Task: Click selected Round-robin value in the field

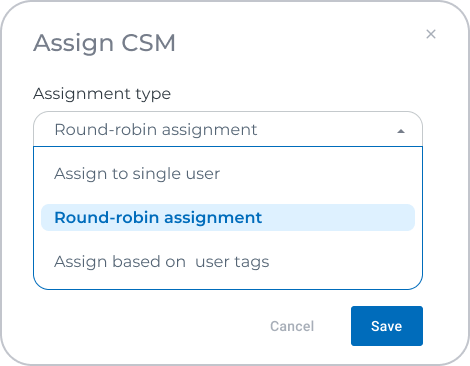Action: 156,130
